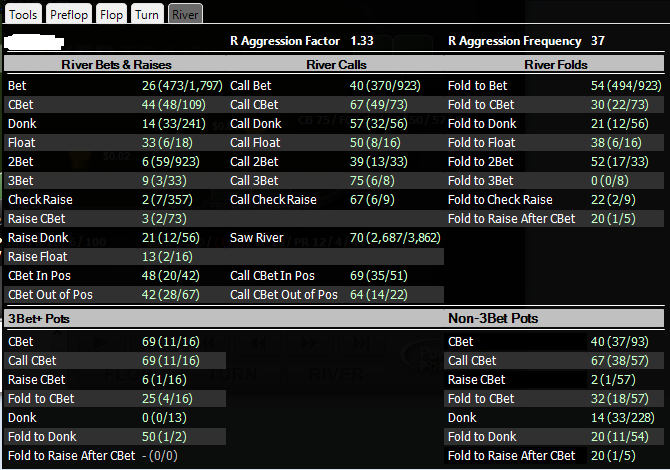Click Fold to Raise After CBet in River Folds
Viewport: 670px width, 470px height.
pyautogui.click(x=555, y=219)
